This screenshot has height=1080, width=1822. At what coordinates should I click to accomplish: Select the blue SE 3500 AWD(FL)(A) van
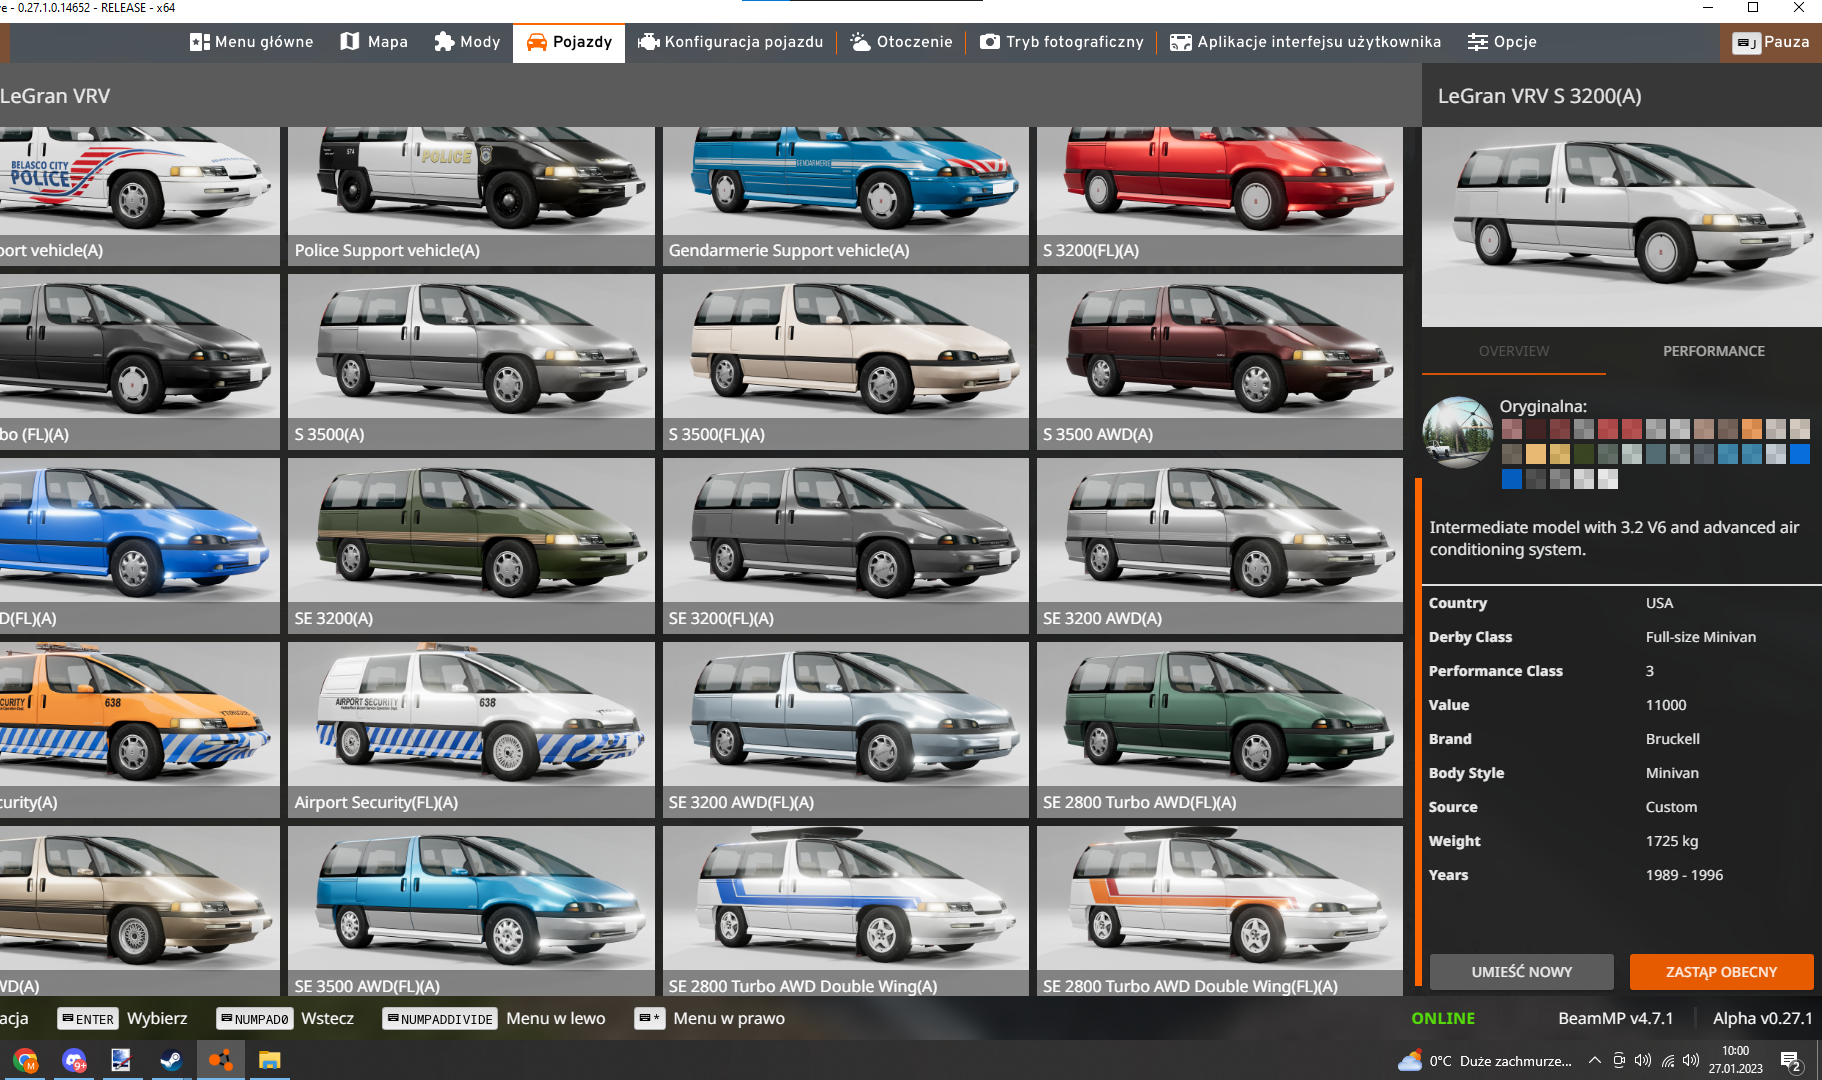click(x=471, y=910)
